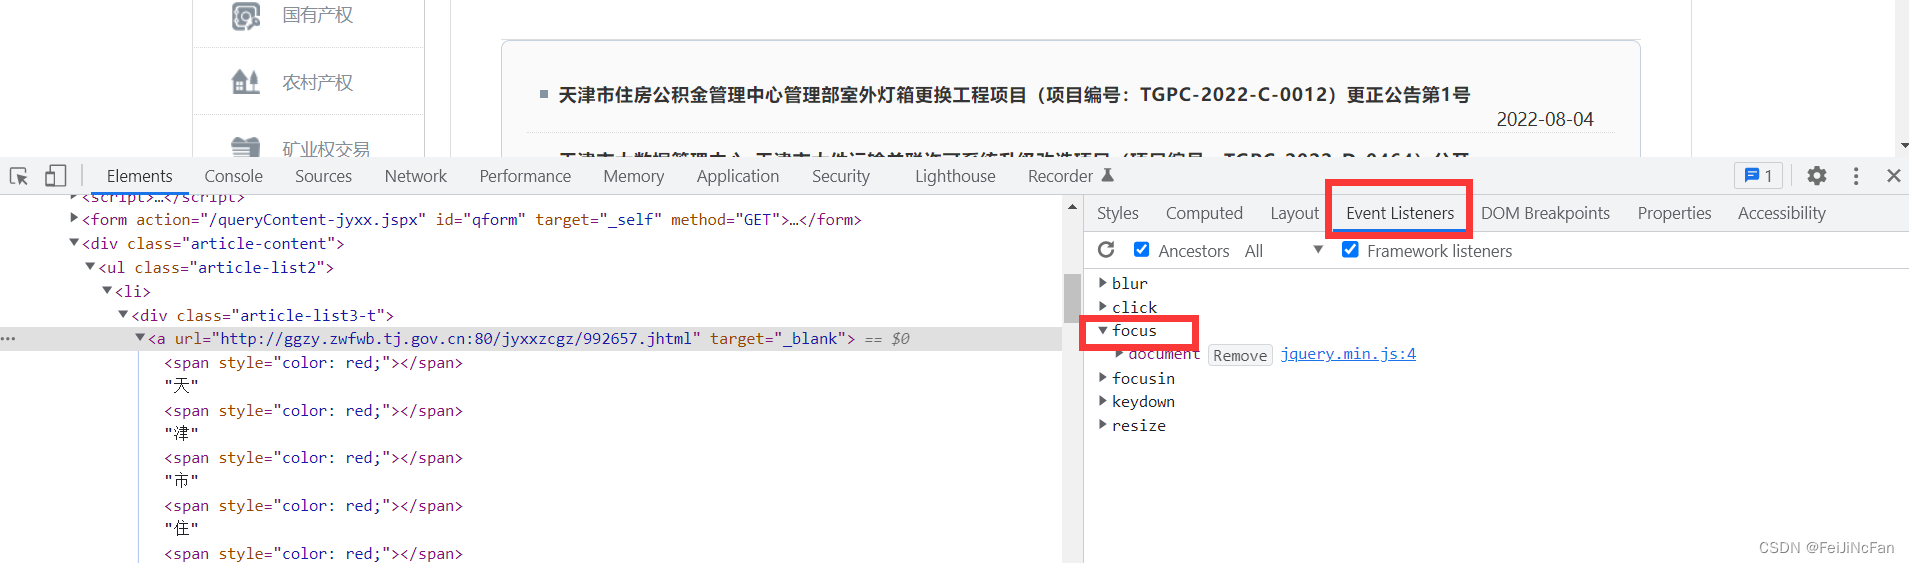
Task: Select the text node "住"
Action: point(181,529)
